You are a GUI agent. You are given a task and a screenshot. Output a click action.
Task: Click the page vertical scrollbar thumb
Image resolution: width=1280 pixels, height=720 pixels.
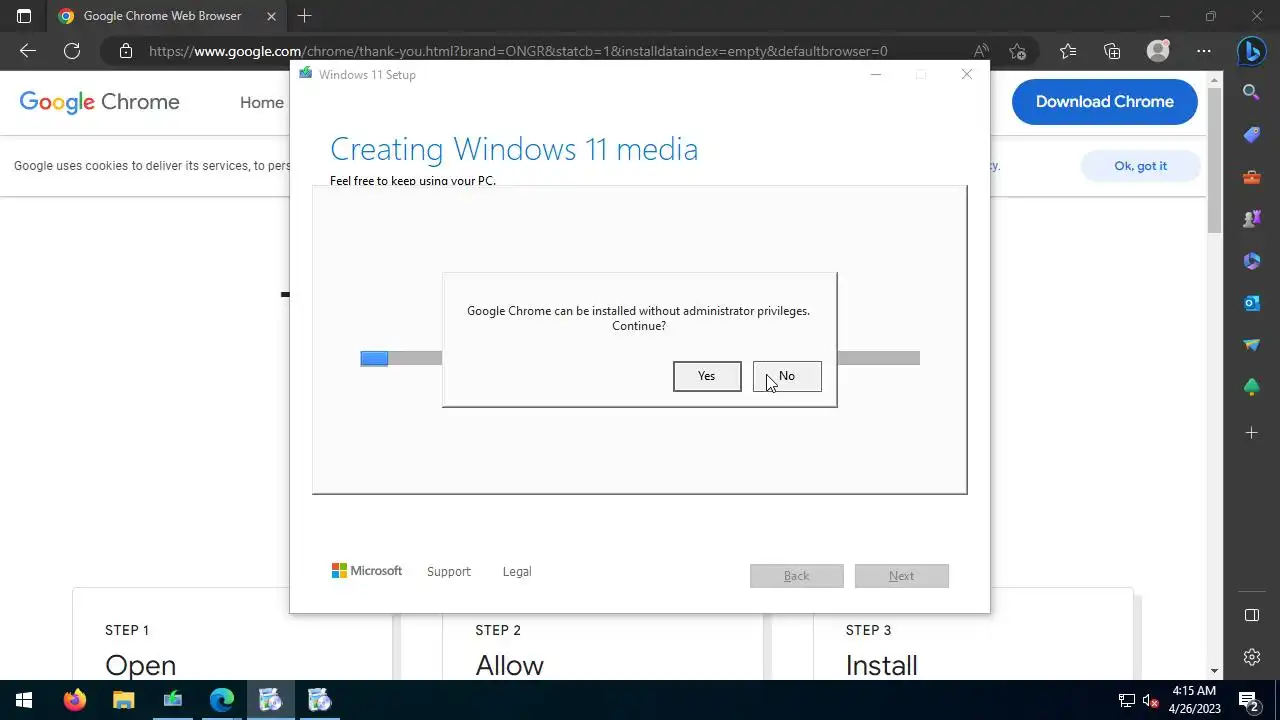click(1215, 160)
